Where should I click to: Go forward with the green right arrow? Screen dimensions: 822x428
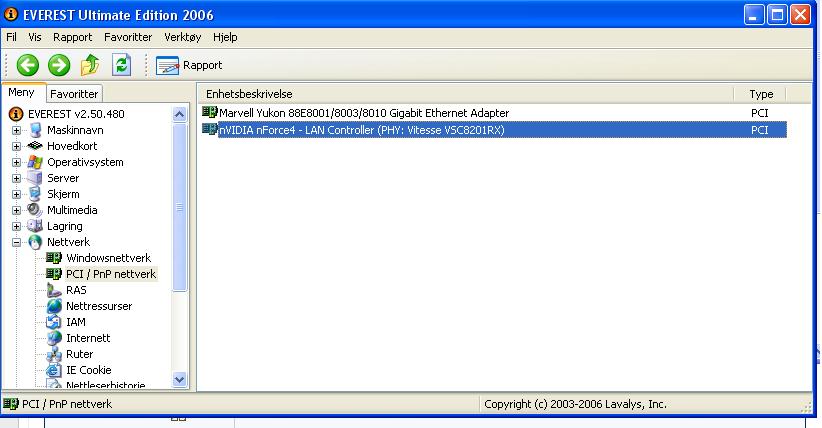click(x=59, y=65)
